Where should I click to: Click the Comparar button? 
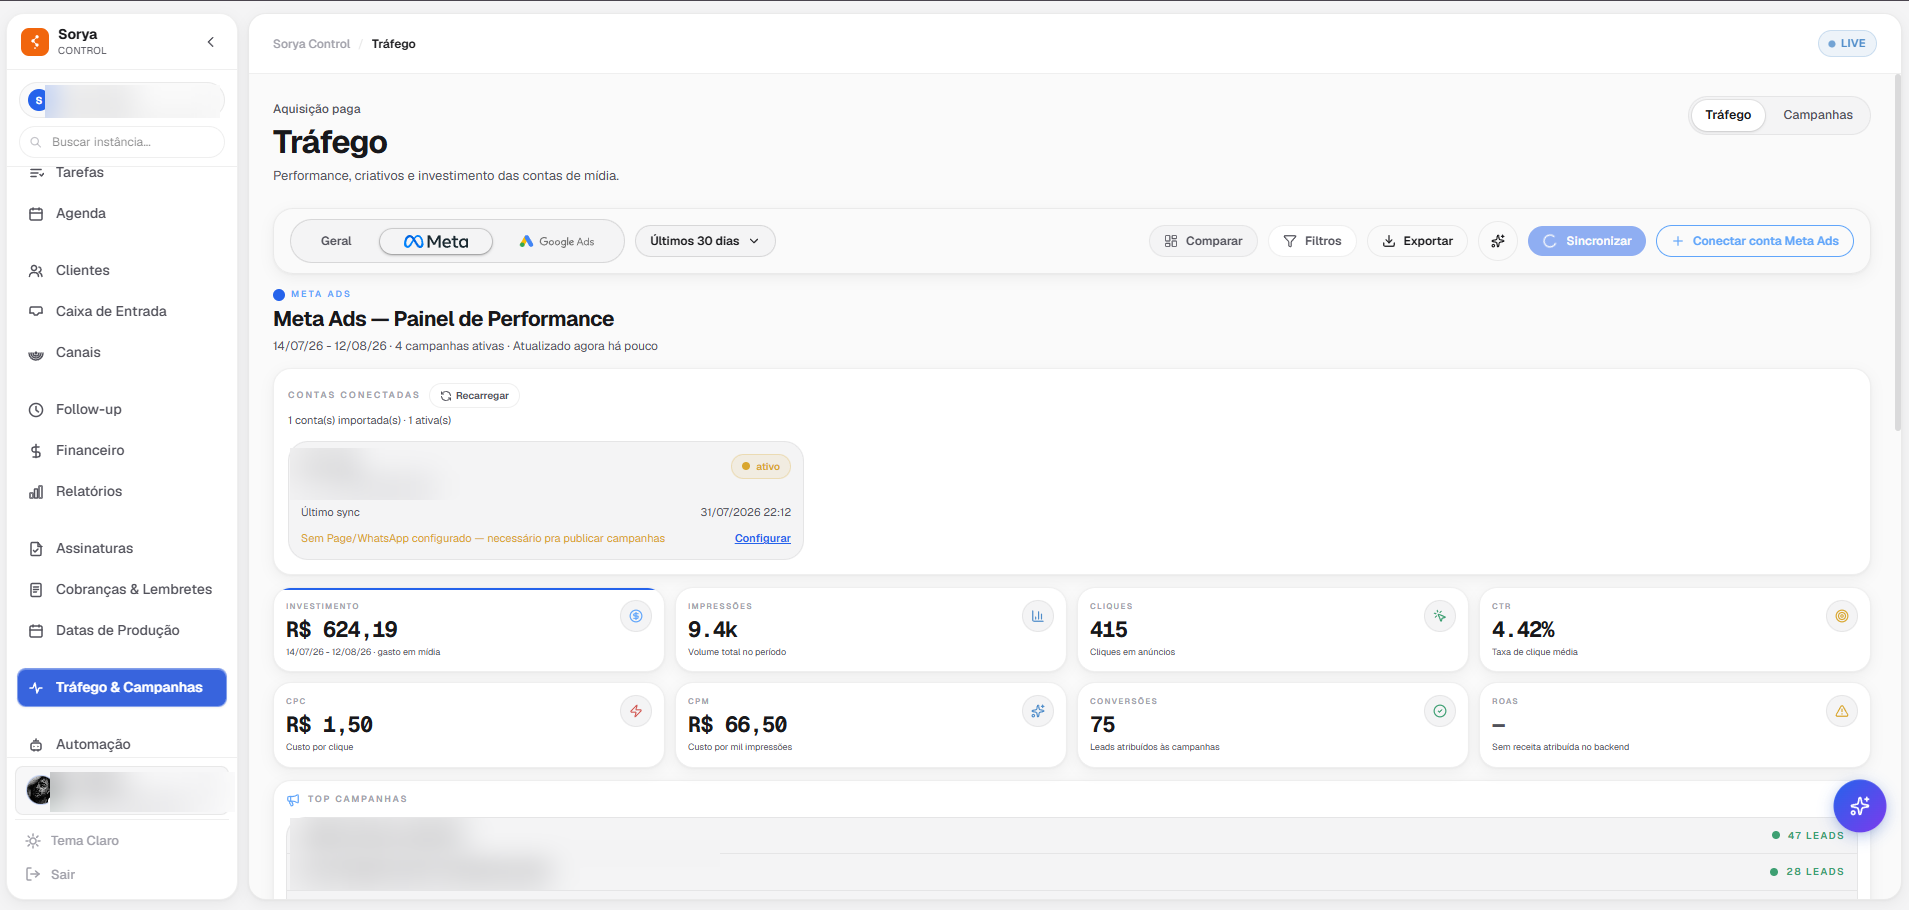coord(1203,241)
